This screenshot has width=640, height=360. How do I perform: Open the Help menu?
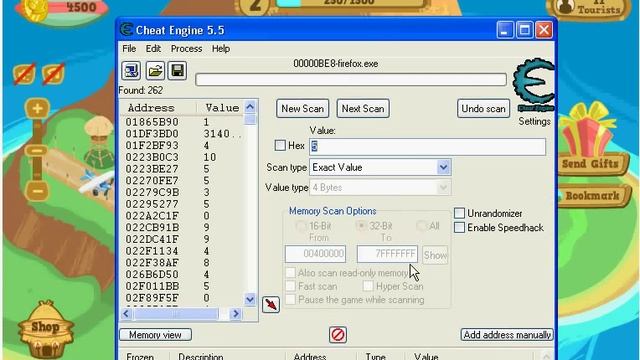click(221, 49)
